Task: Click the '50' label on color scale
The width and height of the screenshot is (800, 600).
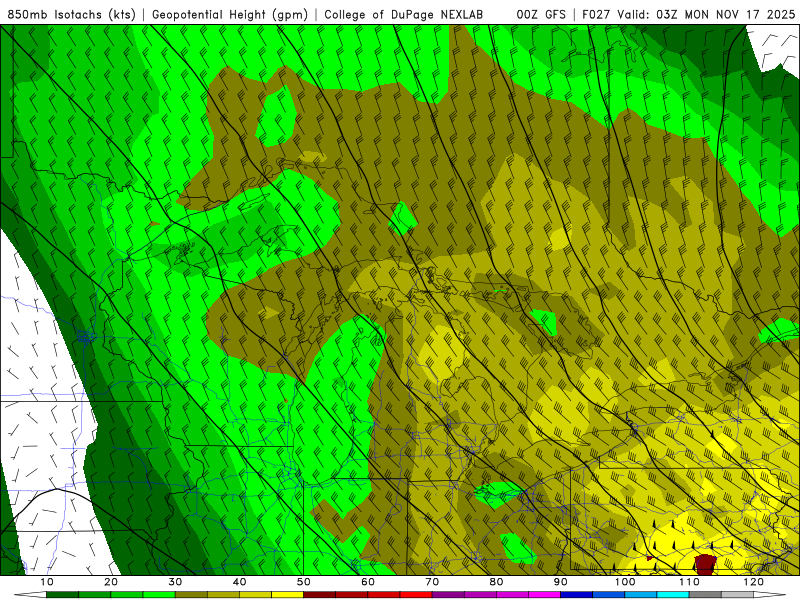Action: click(x=304, y=582)
